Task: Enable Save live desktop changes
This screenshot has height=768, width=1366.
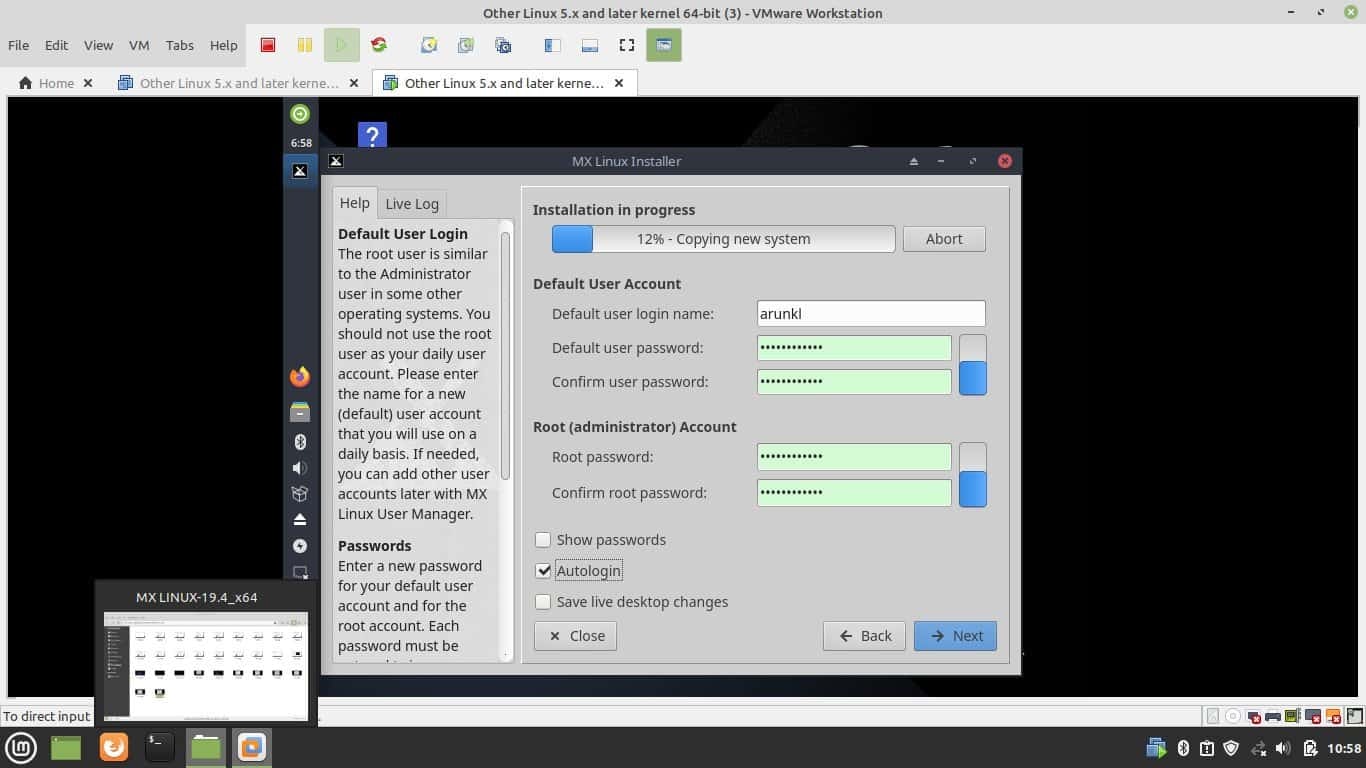Action: click(543, 602)
